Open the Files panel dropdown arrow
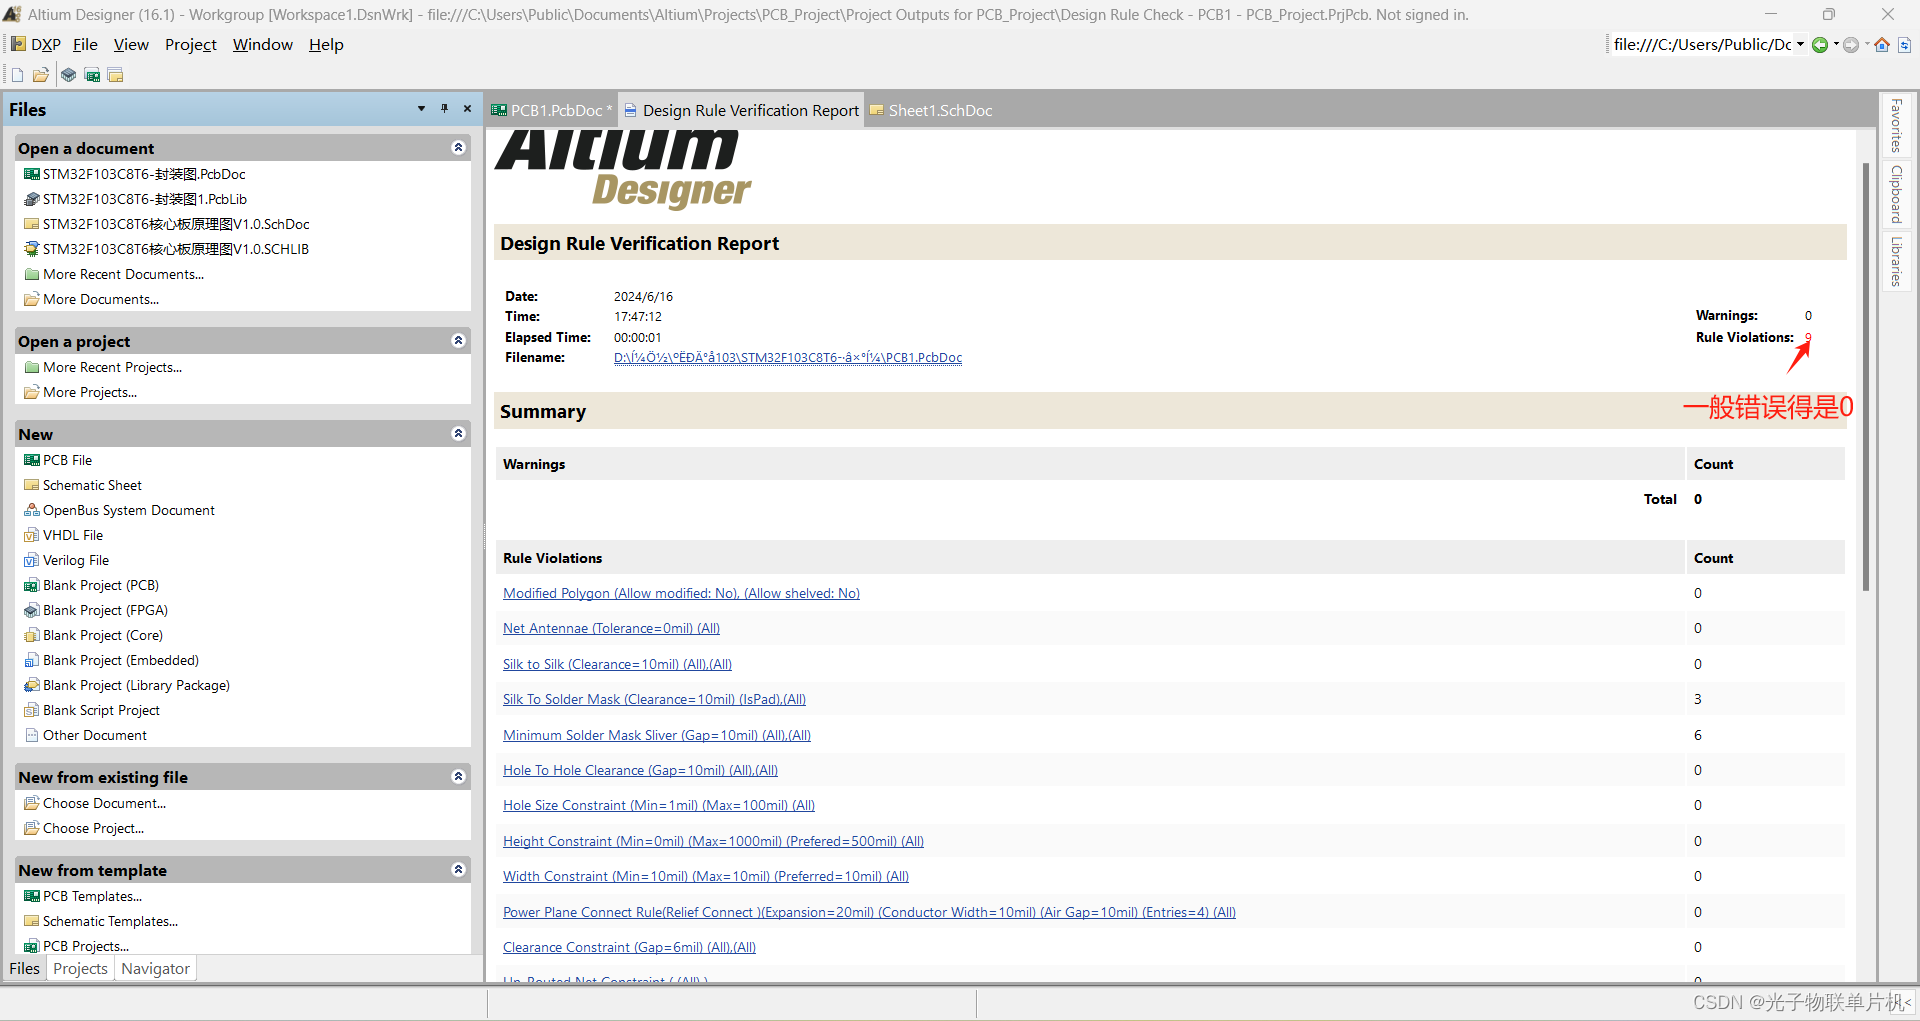 421,108
